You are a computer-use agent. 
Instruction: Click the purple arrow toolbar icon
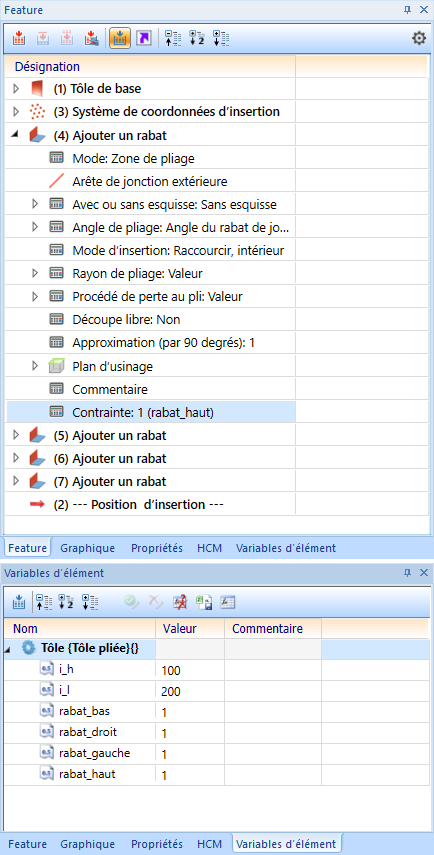click(143, 38)
